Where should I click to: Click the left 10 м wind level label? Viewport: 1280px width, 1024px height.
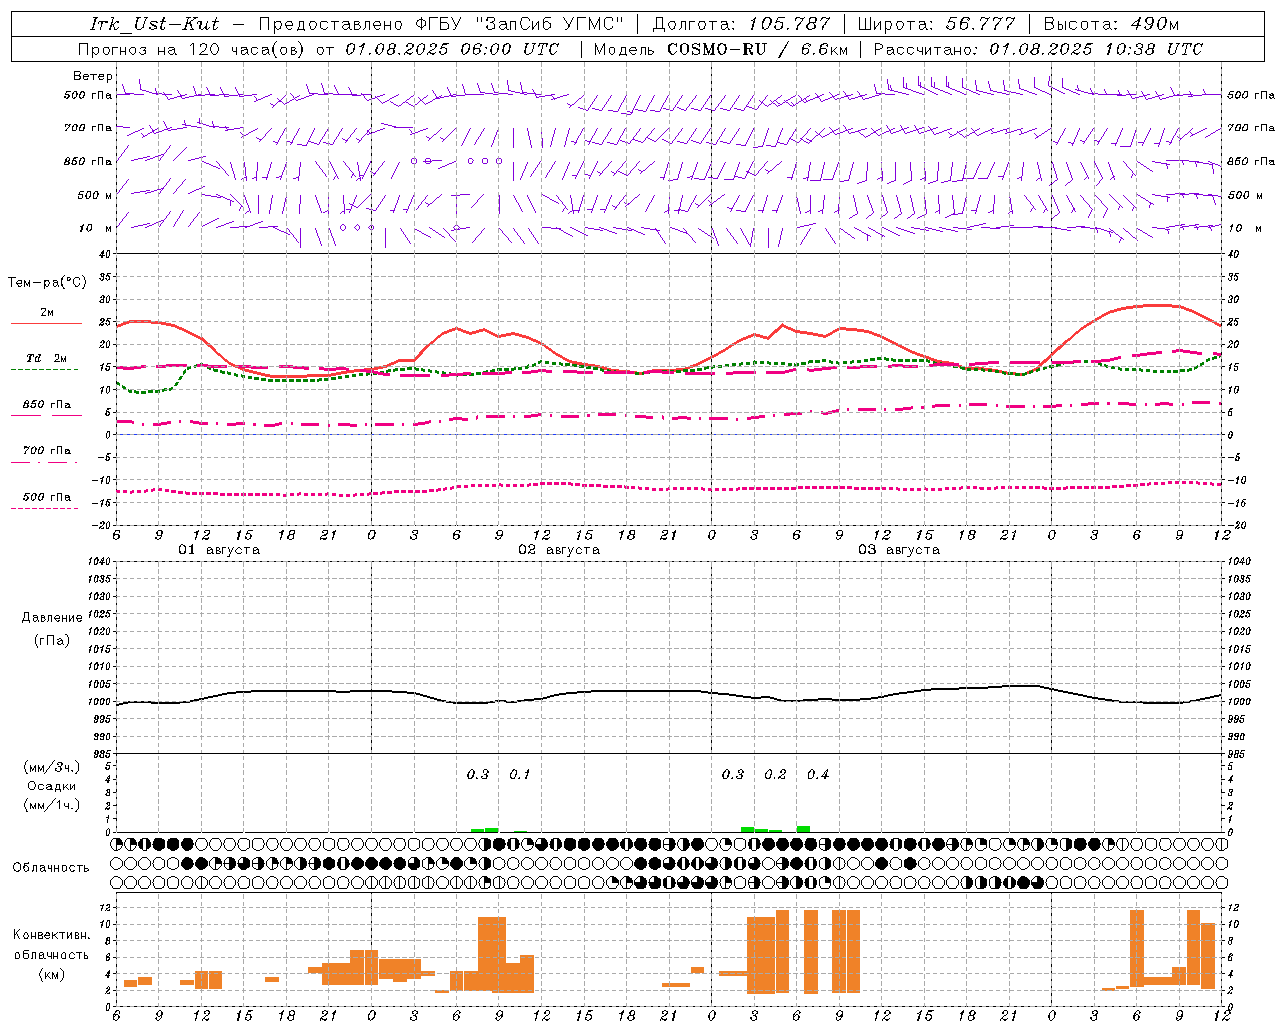[x=96, y=228]
